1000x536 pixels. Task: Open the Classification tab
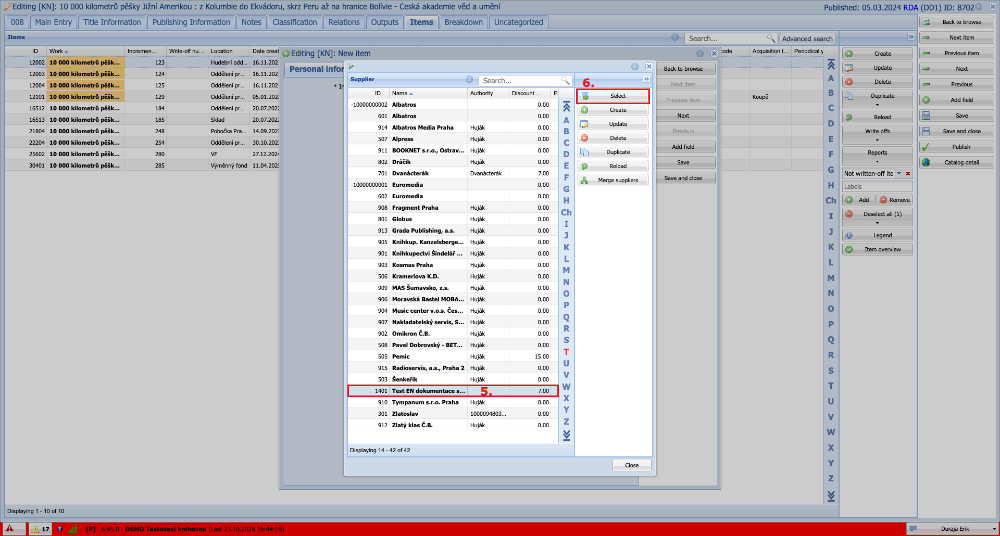(x=295, y=22)
